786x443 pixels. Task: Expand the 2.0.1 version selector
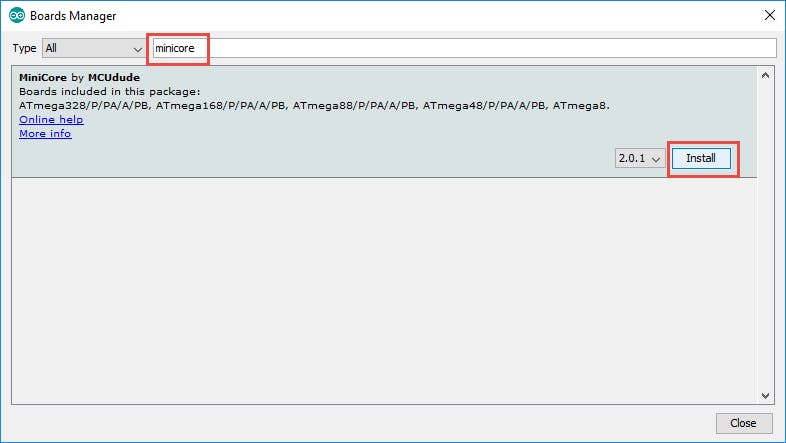[x=640, y=159]
